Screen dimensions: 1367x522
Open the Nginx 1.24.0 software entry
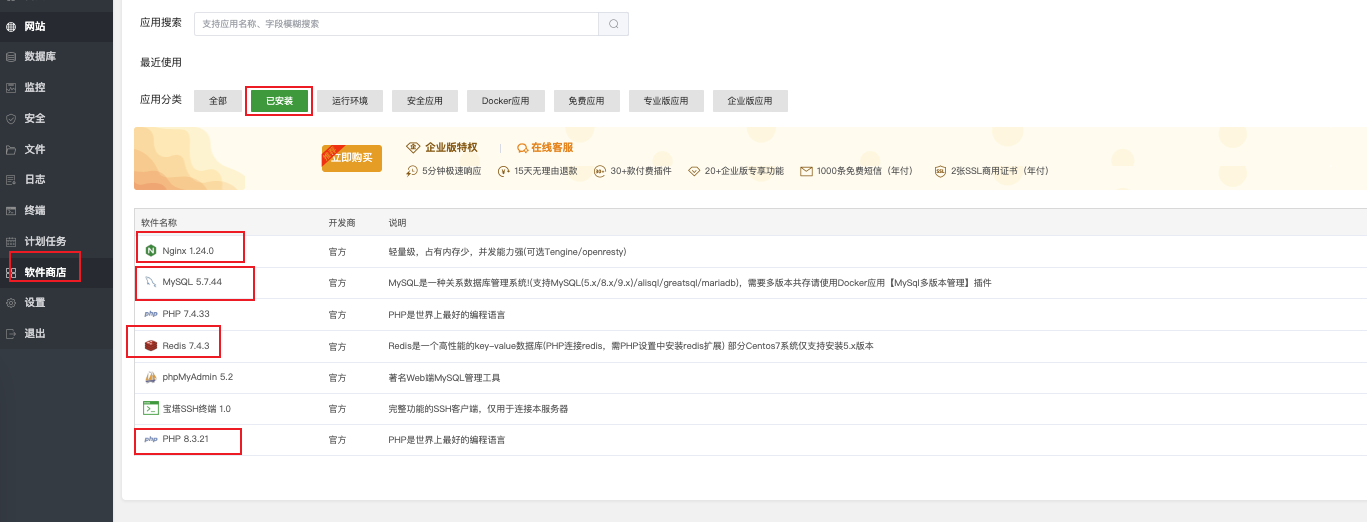188,251
